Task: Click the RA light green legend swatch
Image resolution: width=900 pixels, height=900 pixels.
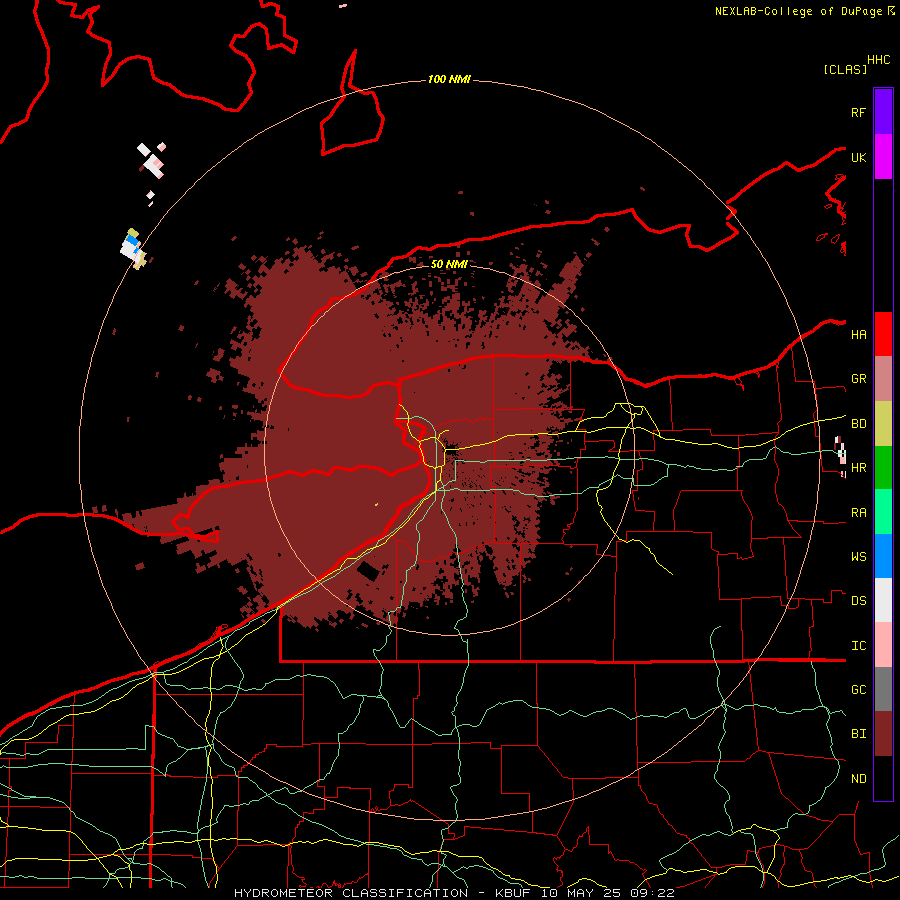Action: tap(883, 512)
